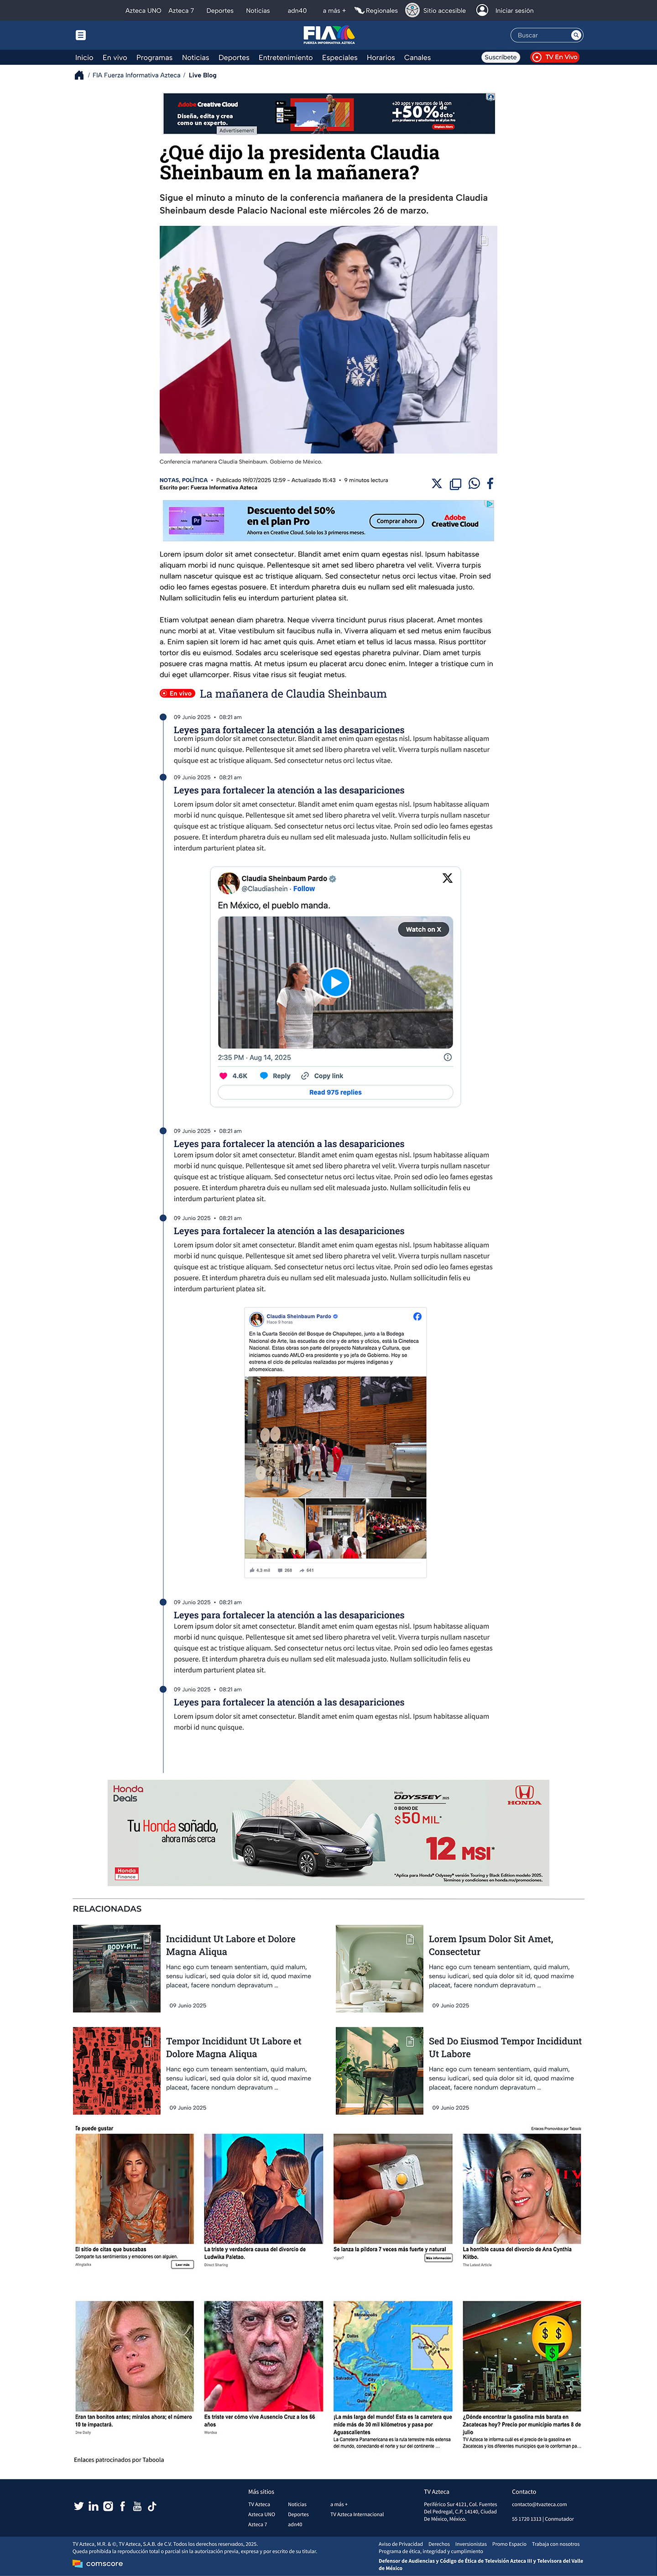
Task: Click the Iniciar sesión user icon
Action: pyautogui.click(x=482, y=10)
